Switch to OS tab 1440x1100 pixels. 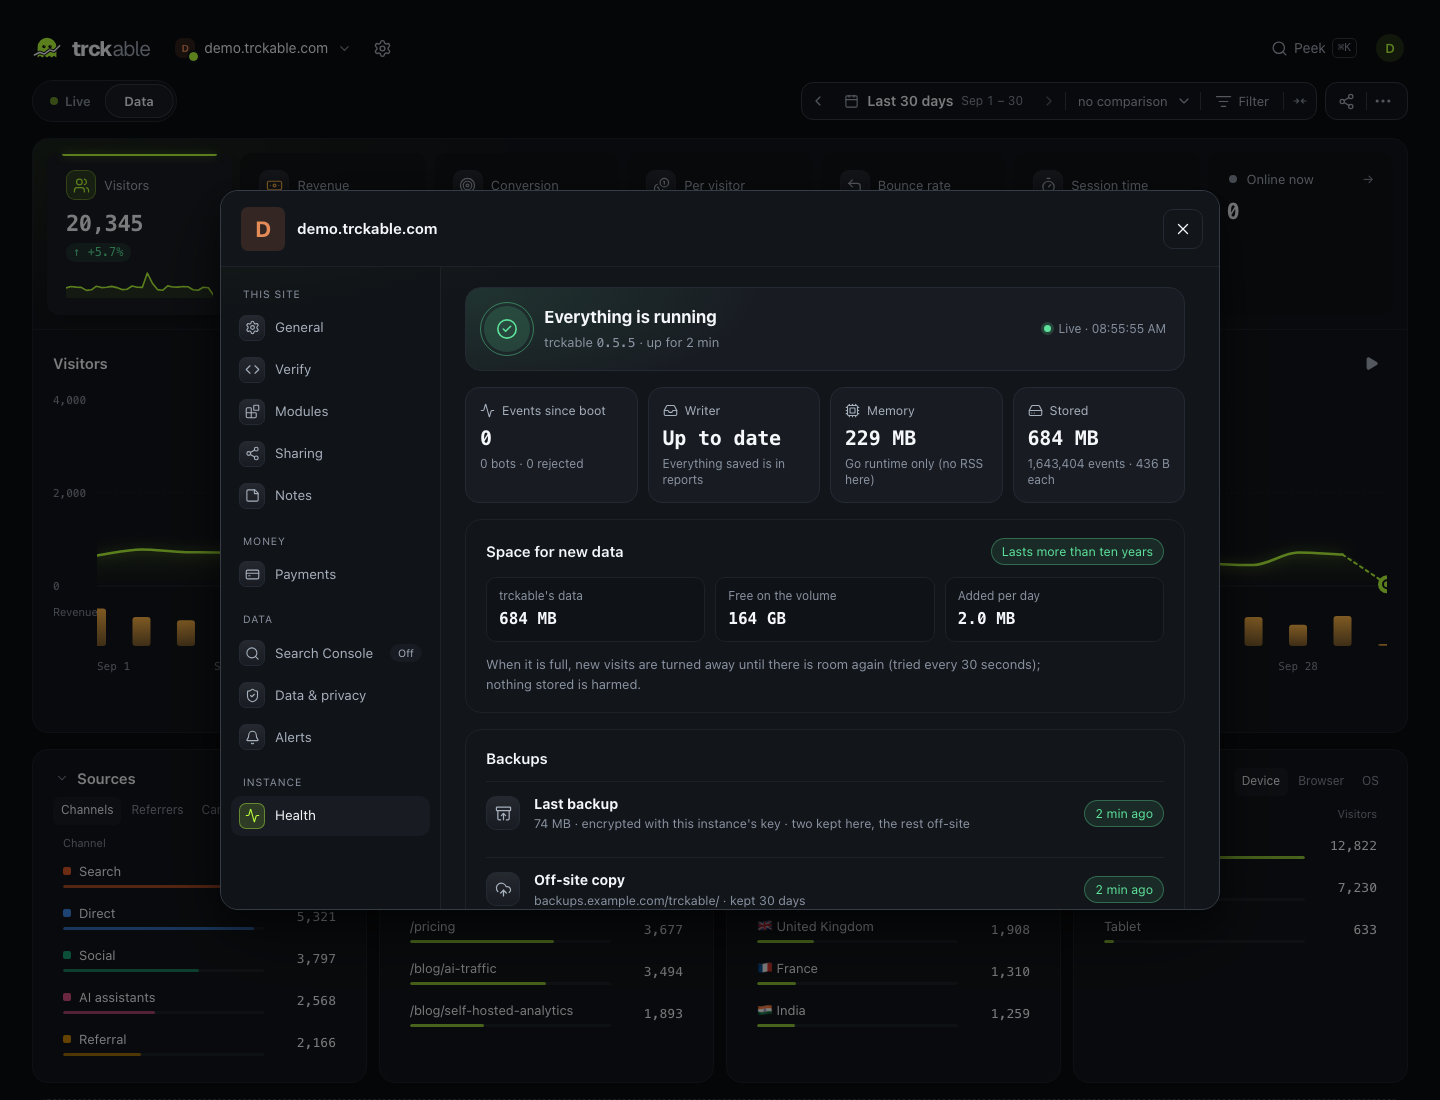tap(1370, 781)
